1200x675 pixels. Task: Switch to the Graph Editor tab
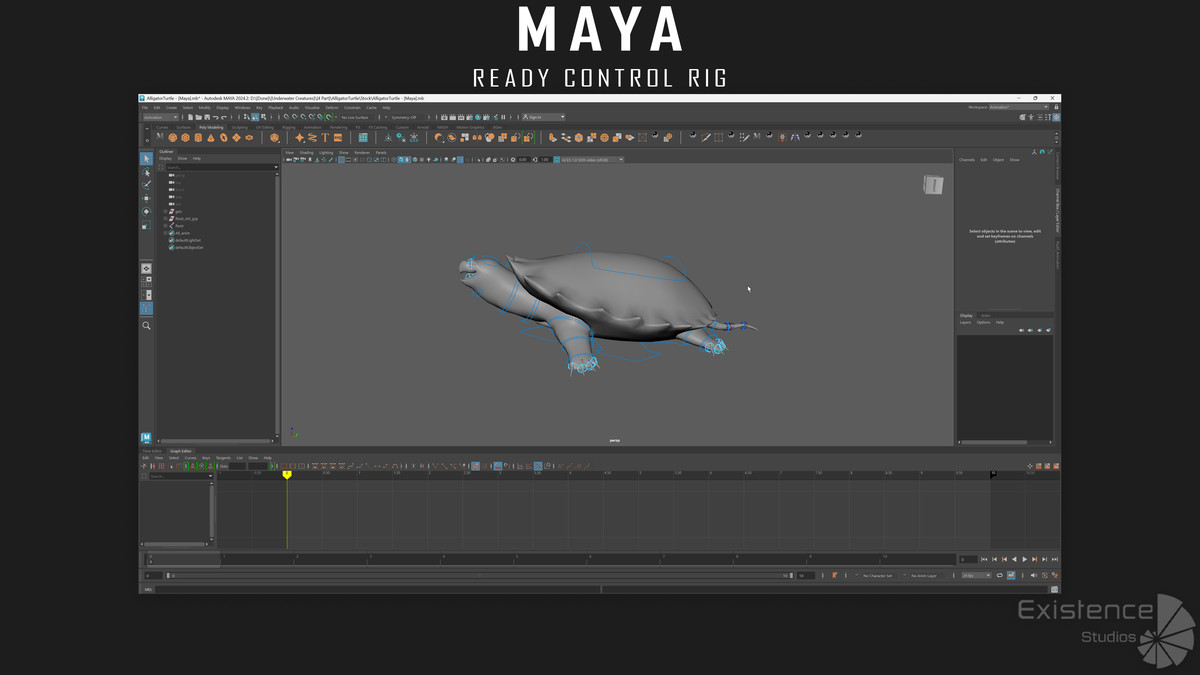(x=181, y=451)
